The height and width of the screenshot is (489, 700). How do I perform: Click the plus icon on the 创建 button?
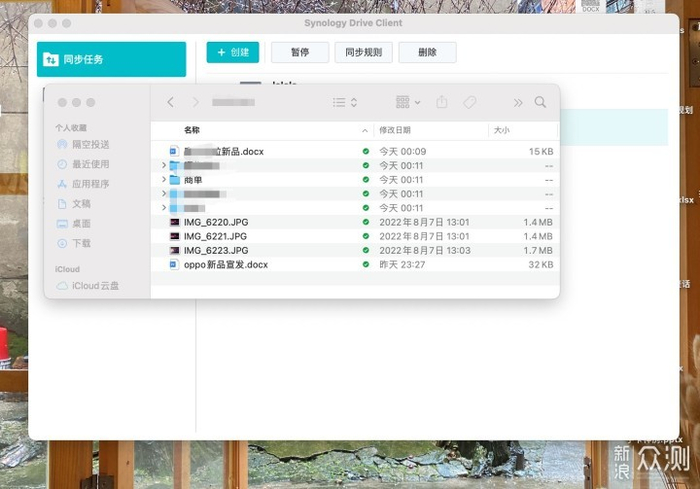click(221, 52)
